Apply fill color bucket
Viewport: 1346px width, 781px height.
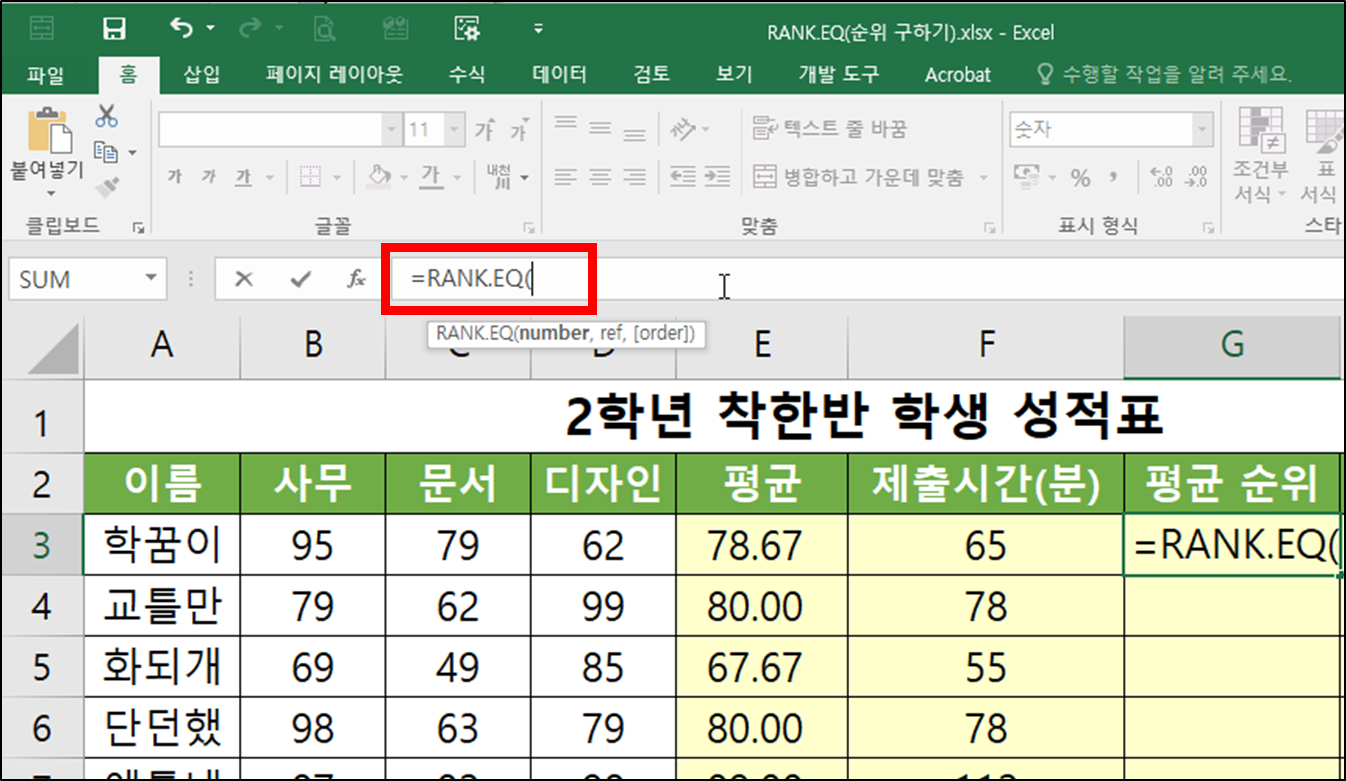(379, 177)
